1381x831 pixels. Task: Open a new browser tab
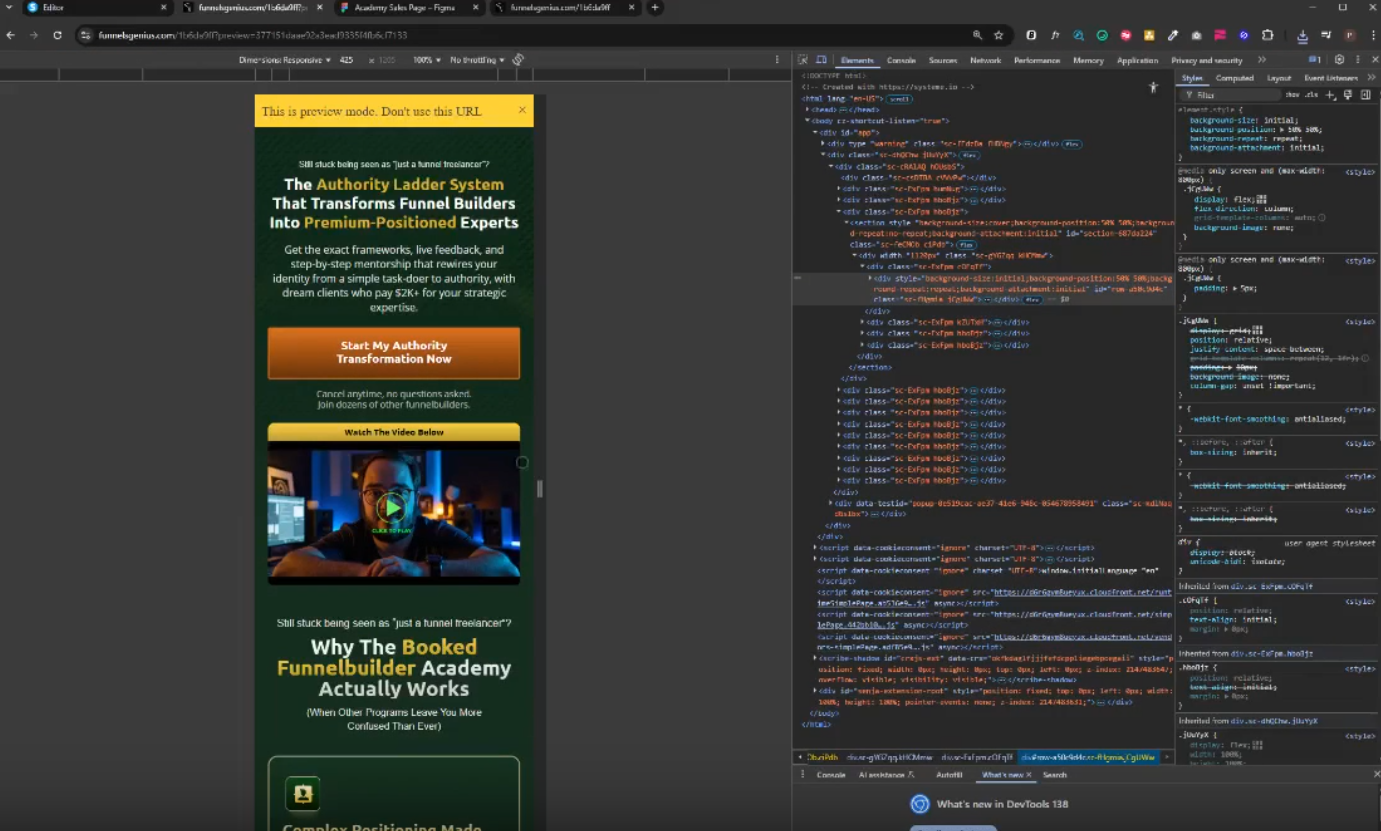655,7
